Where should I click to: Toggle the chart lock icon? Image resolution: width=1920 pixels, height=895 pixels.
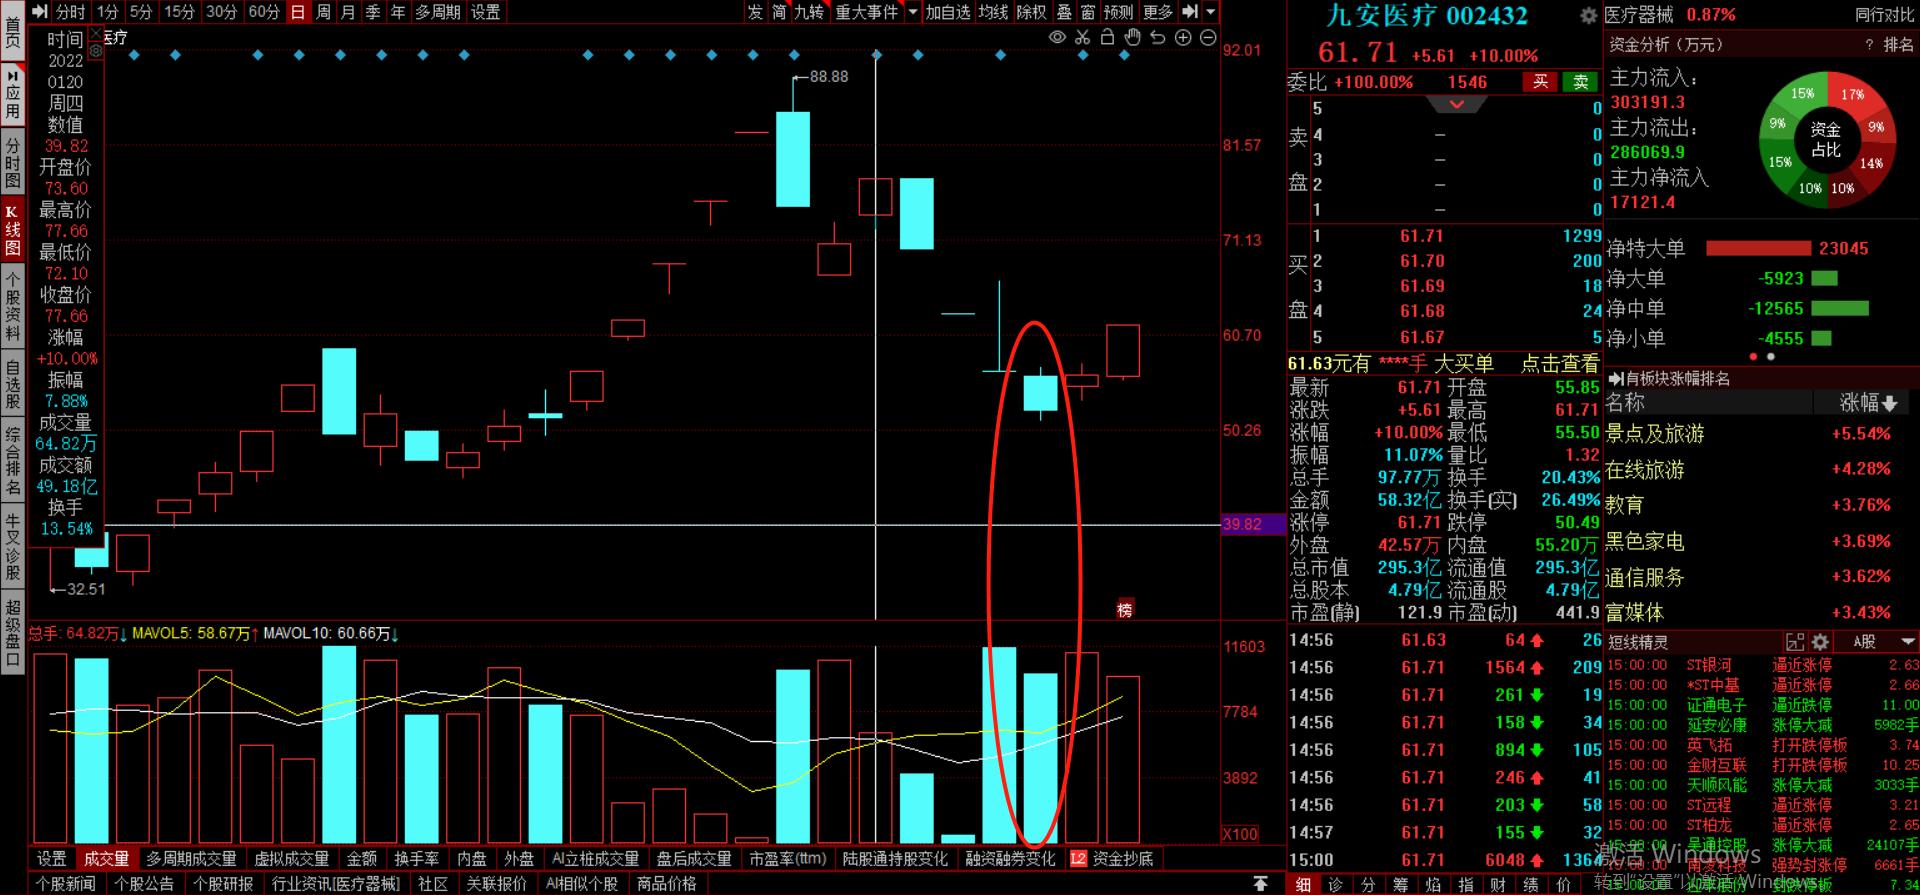[x=1107, y=38]
